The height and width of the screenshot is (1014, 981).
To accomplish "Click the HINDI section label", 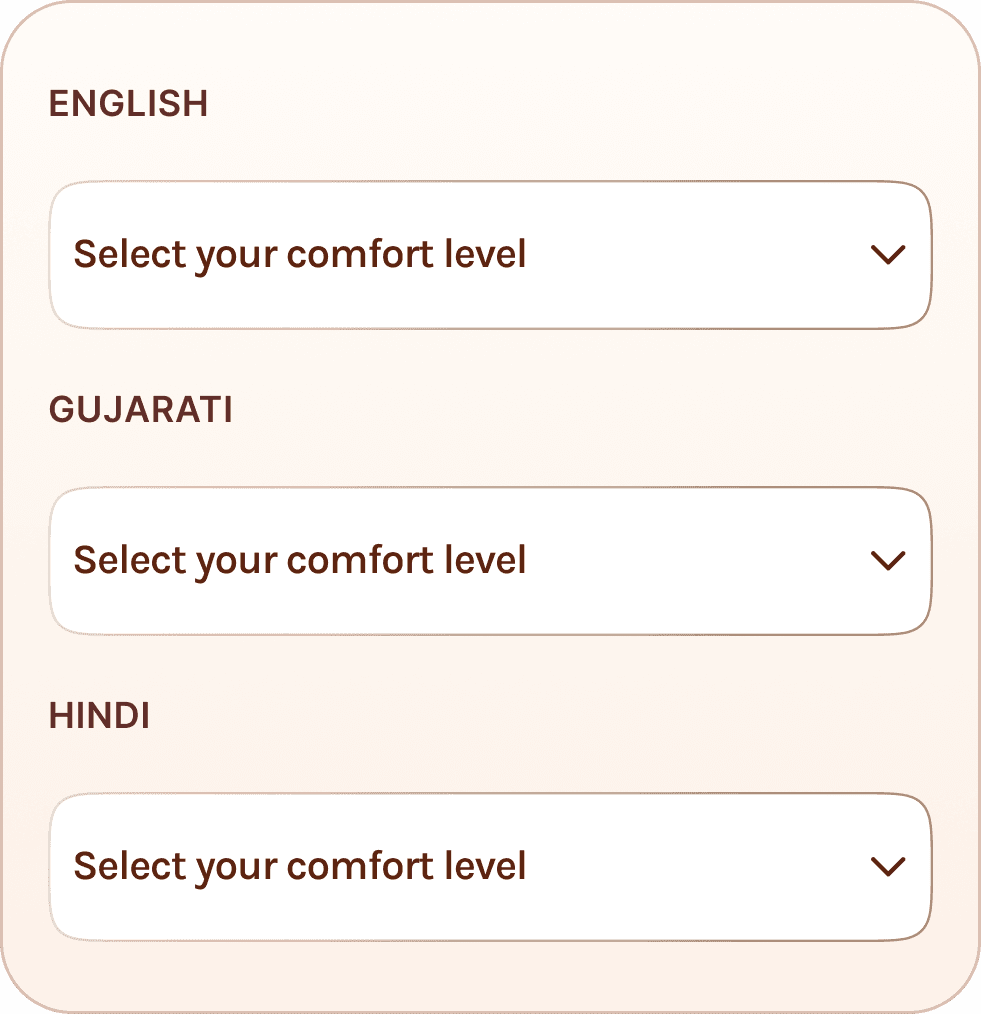I will [99, 716].
